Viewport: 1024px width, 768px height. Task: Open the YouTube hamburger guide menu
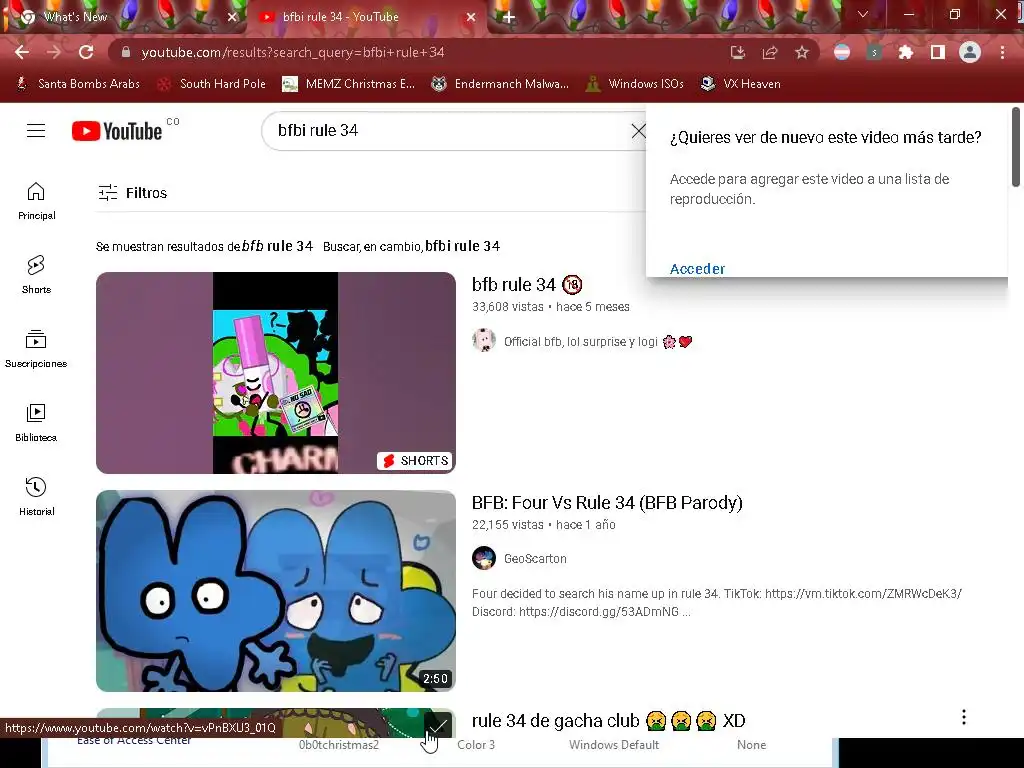point(36,131)
